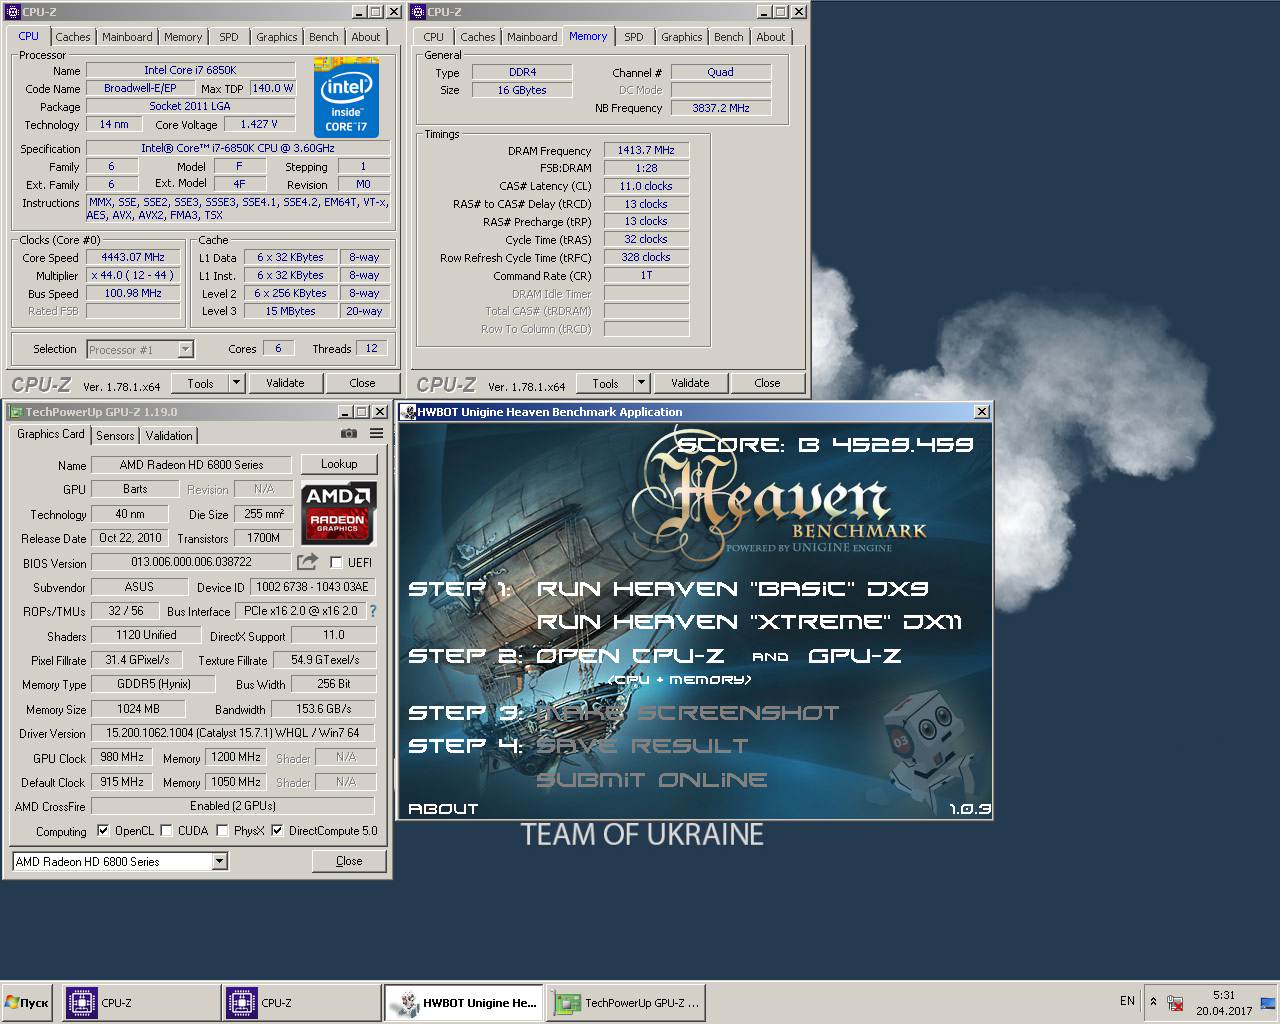Click the 5:31 clock in the taskbar
This screenshot has width=1280, height=1024.
(1223, 995)
